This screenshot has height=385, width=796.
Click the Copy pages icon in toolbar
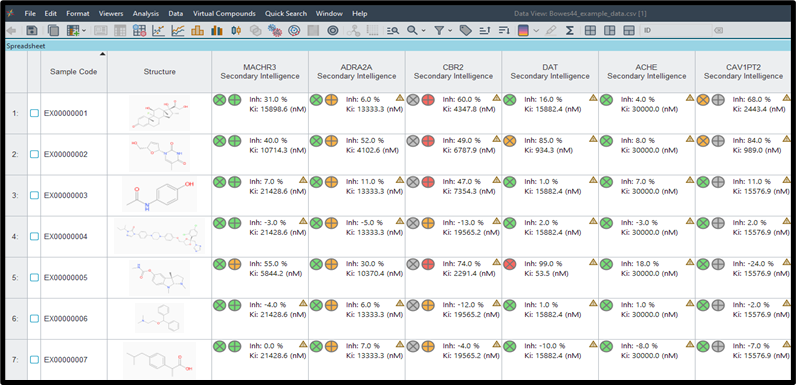click(53, 30)
